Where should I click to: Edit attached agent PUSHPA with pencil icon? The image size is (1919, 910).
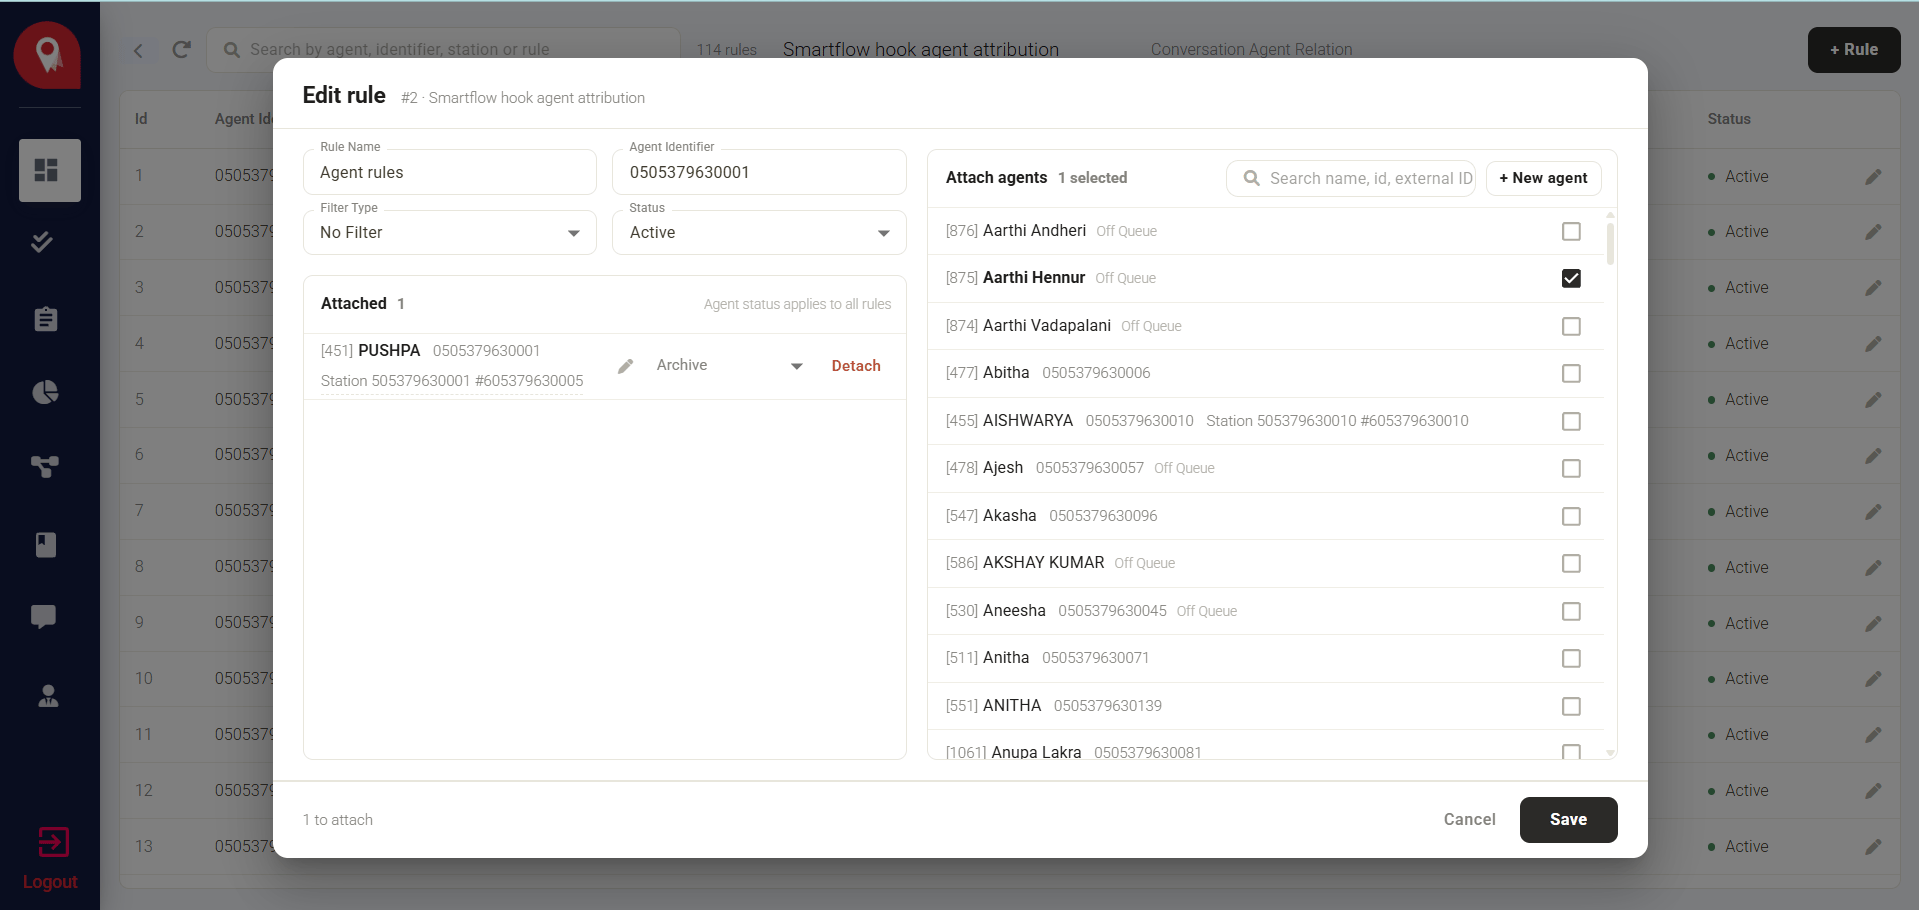pos(626,366)
